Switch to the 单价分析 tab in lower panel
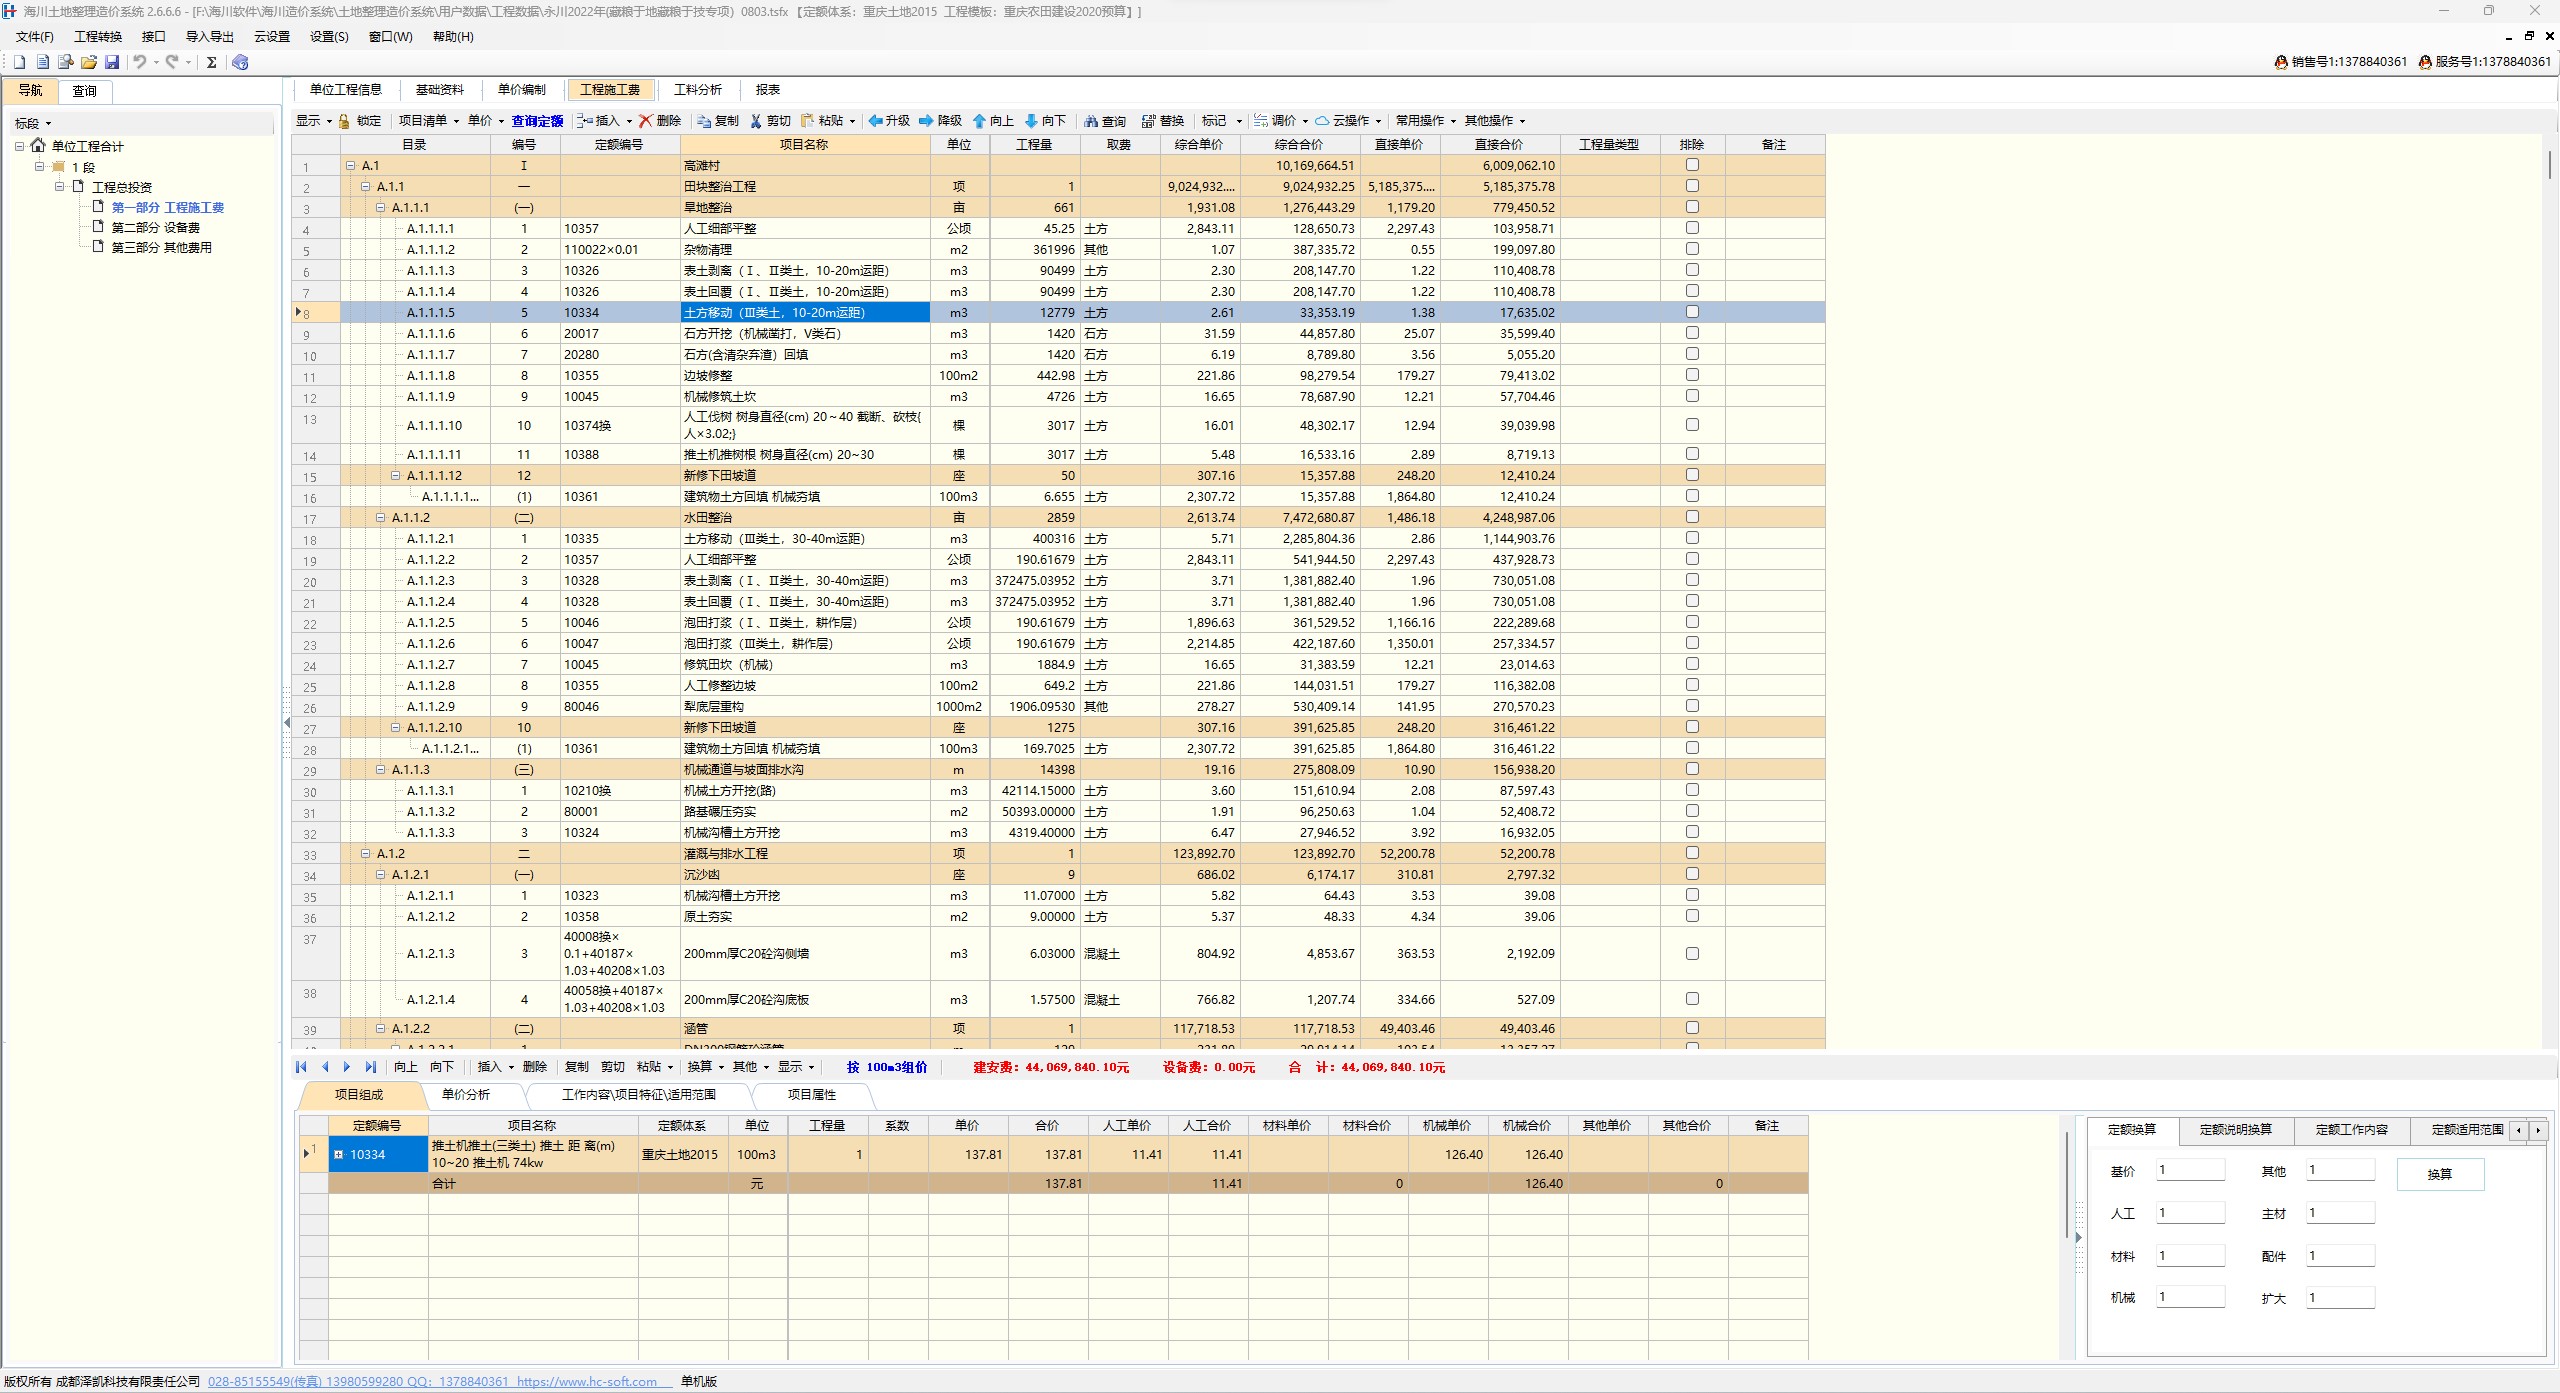 pos(466,1095)
